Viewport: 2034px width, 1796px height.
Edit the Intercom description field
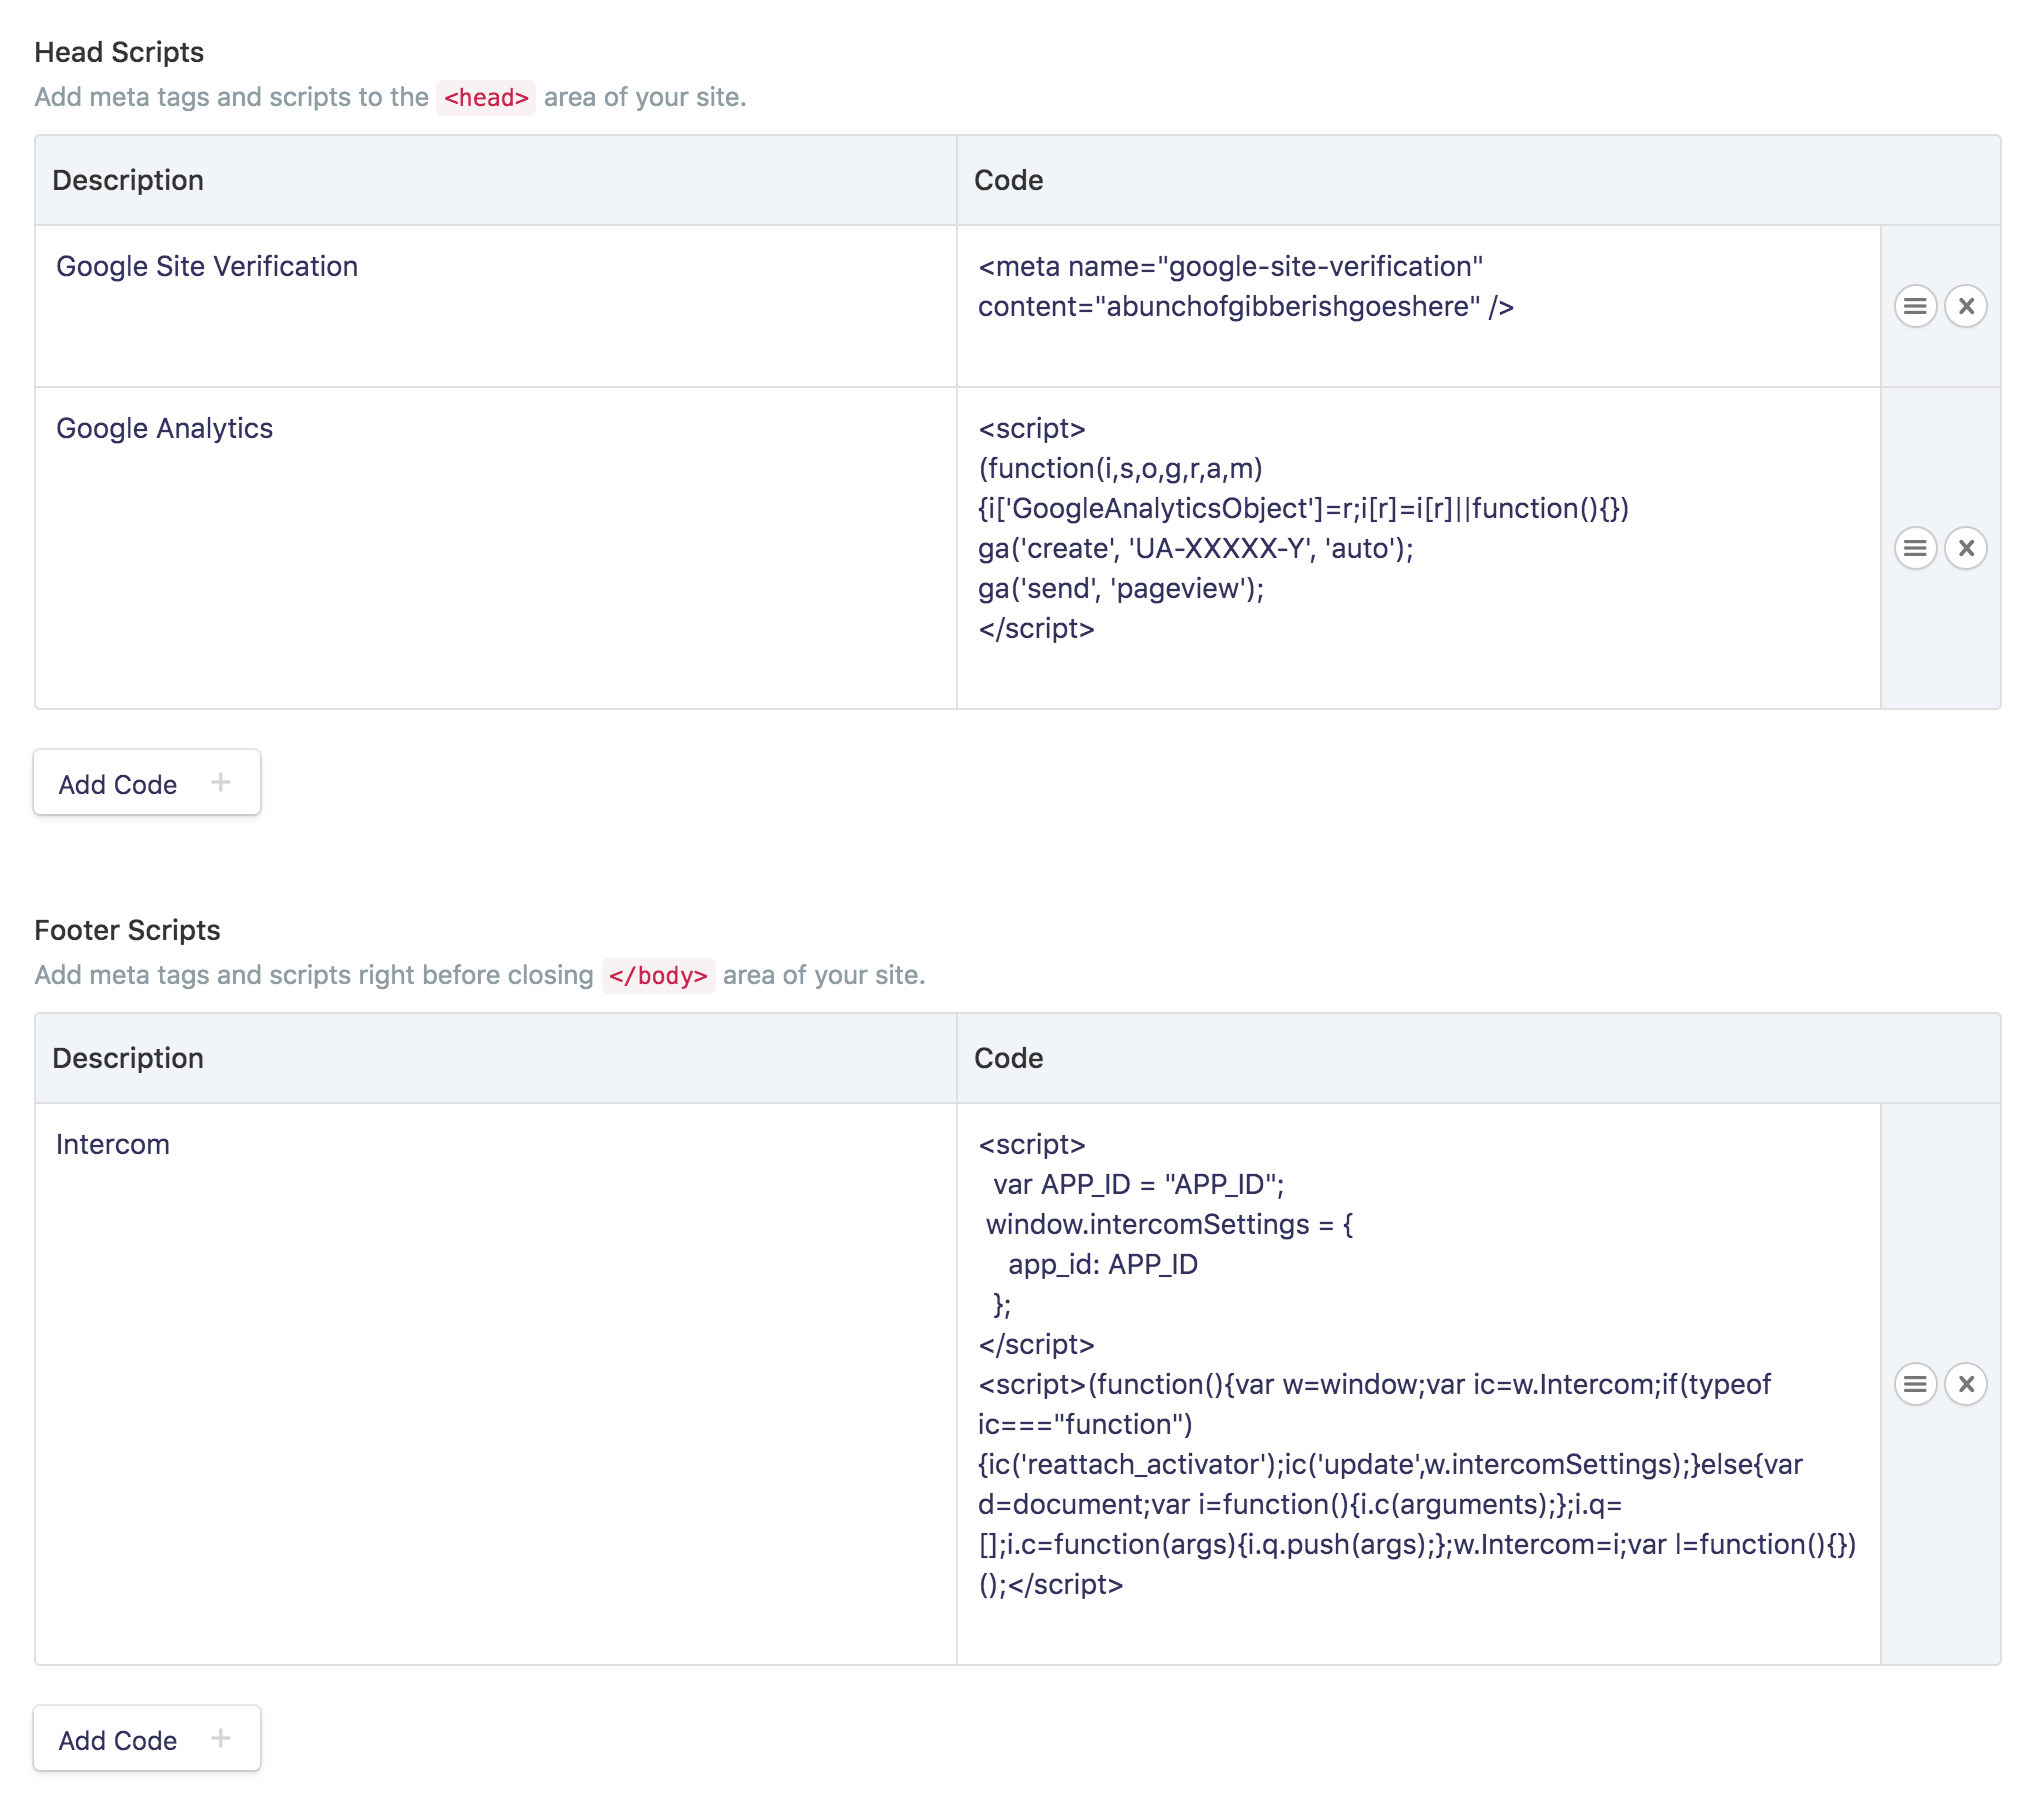click(496, 1384)
